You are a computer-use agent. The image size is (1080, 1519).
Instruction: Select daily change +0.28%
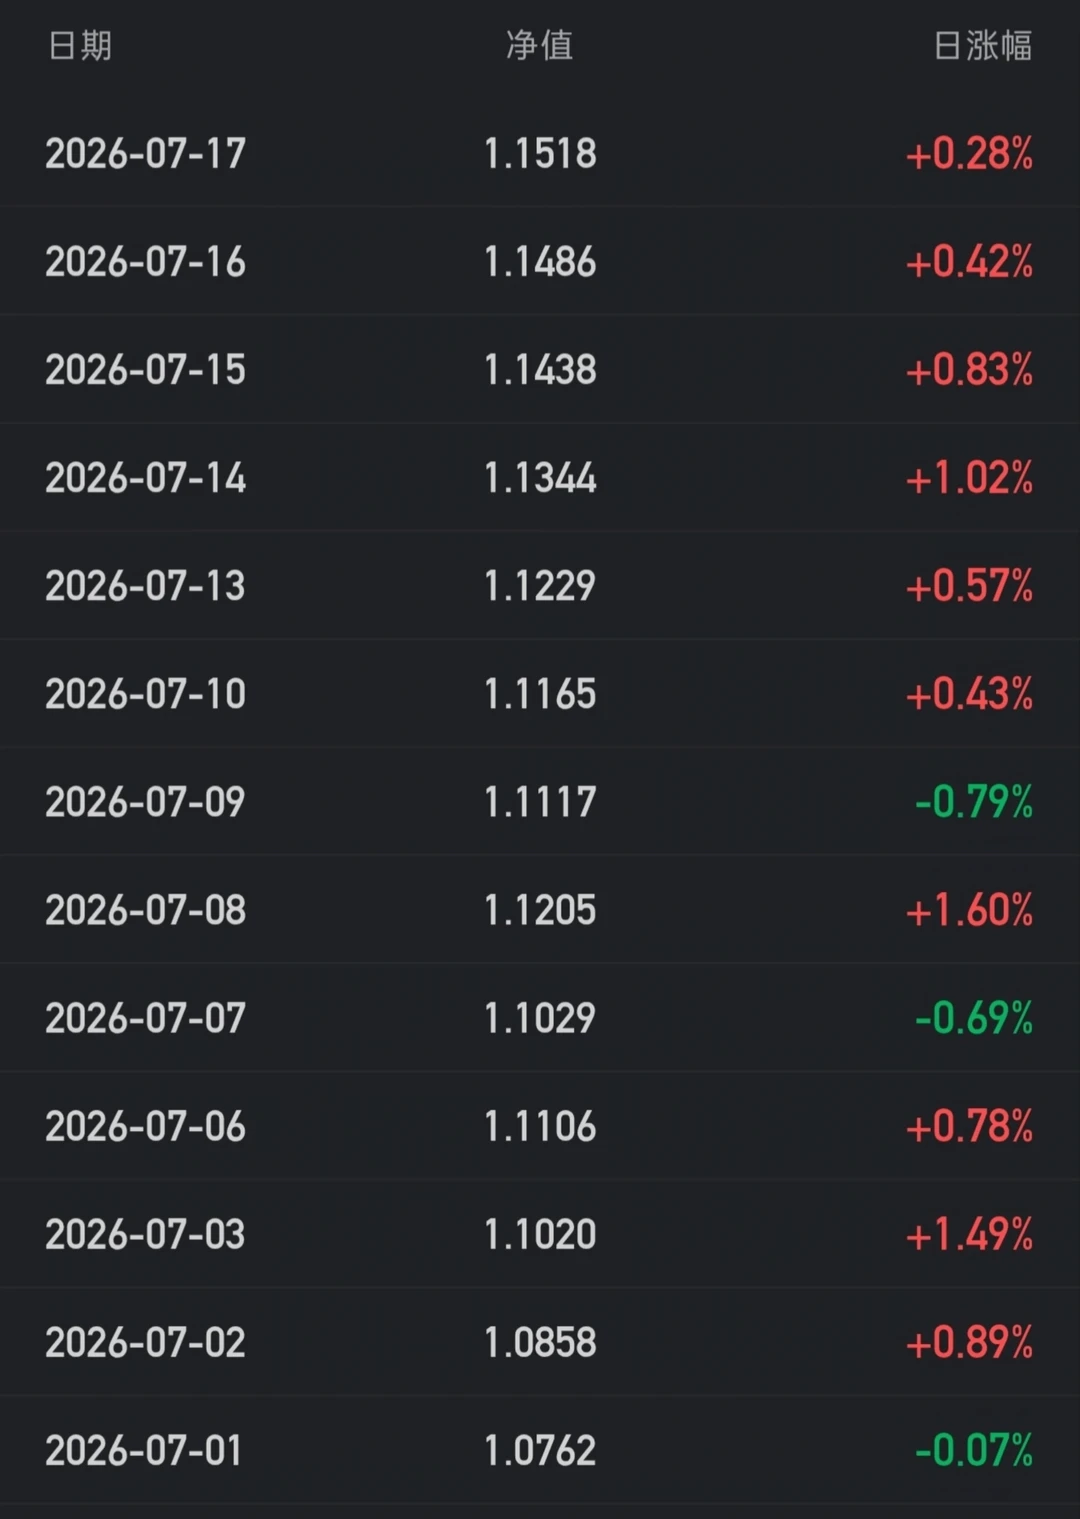coord(969,154)
